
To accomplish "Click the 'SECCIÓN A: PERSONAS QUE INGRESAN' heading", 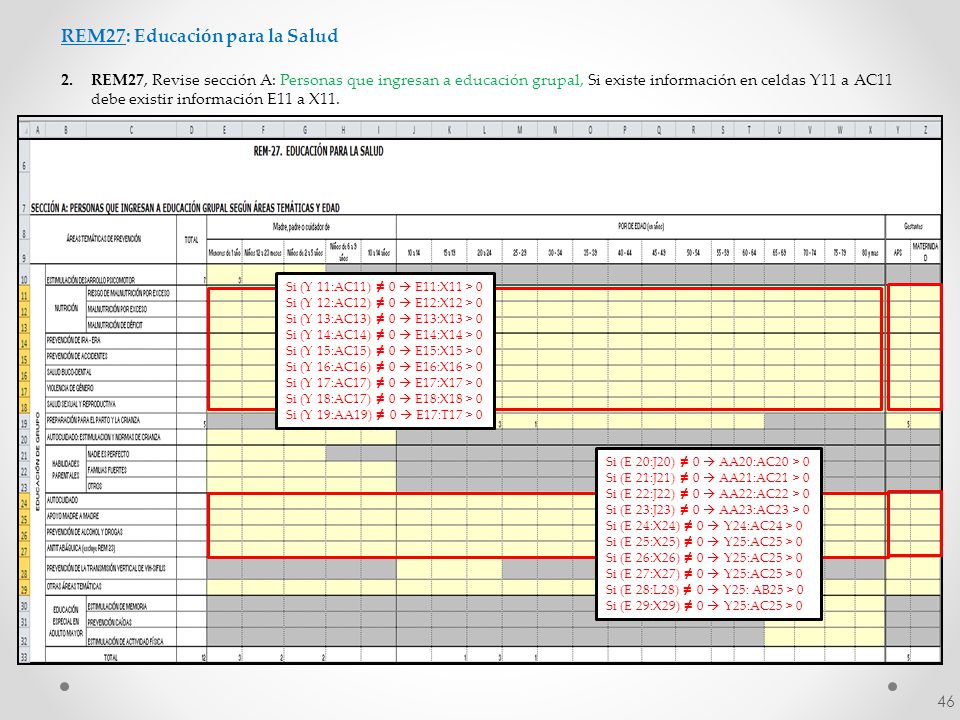I will coord(185,208).
